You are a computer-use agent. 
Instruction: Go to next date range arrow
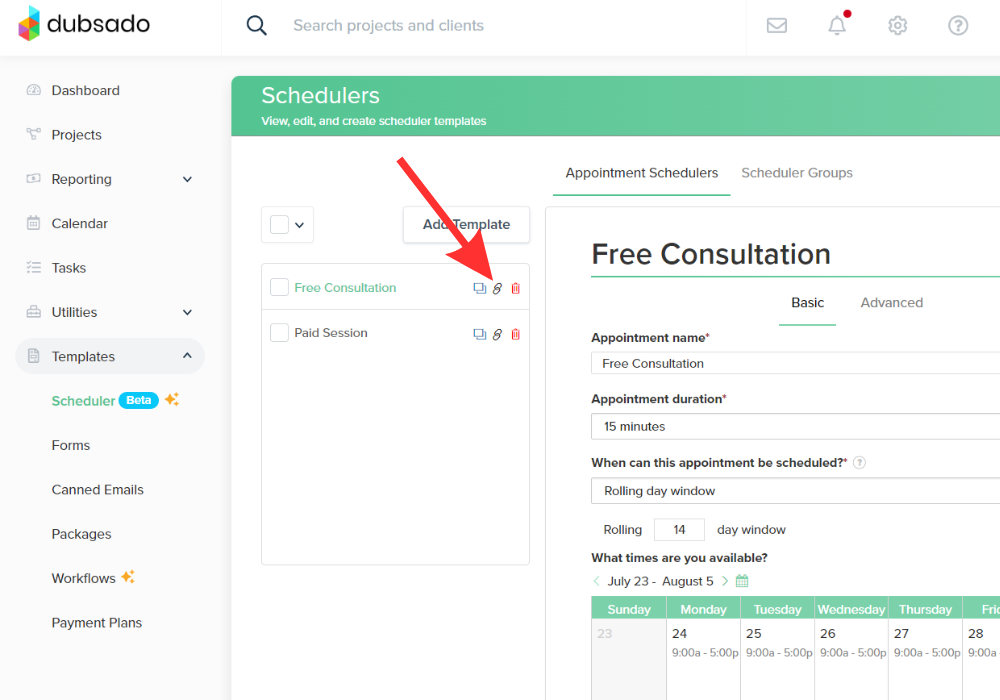(725, 581)
